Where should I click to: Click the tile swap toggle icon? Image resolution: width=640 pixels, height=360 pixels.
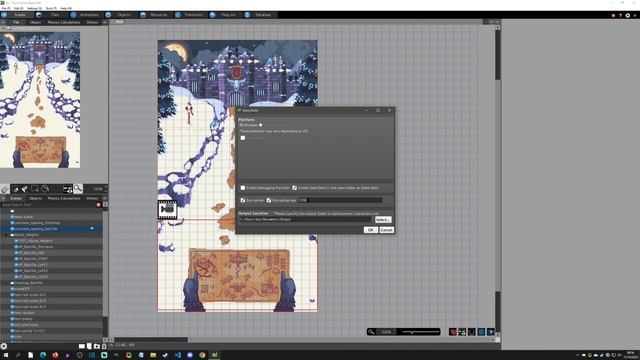pos(67,189)
